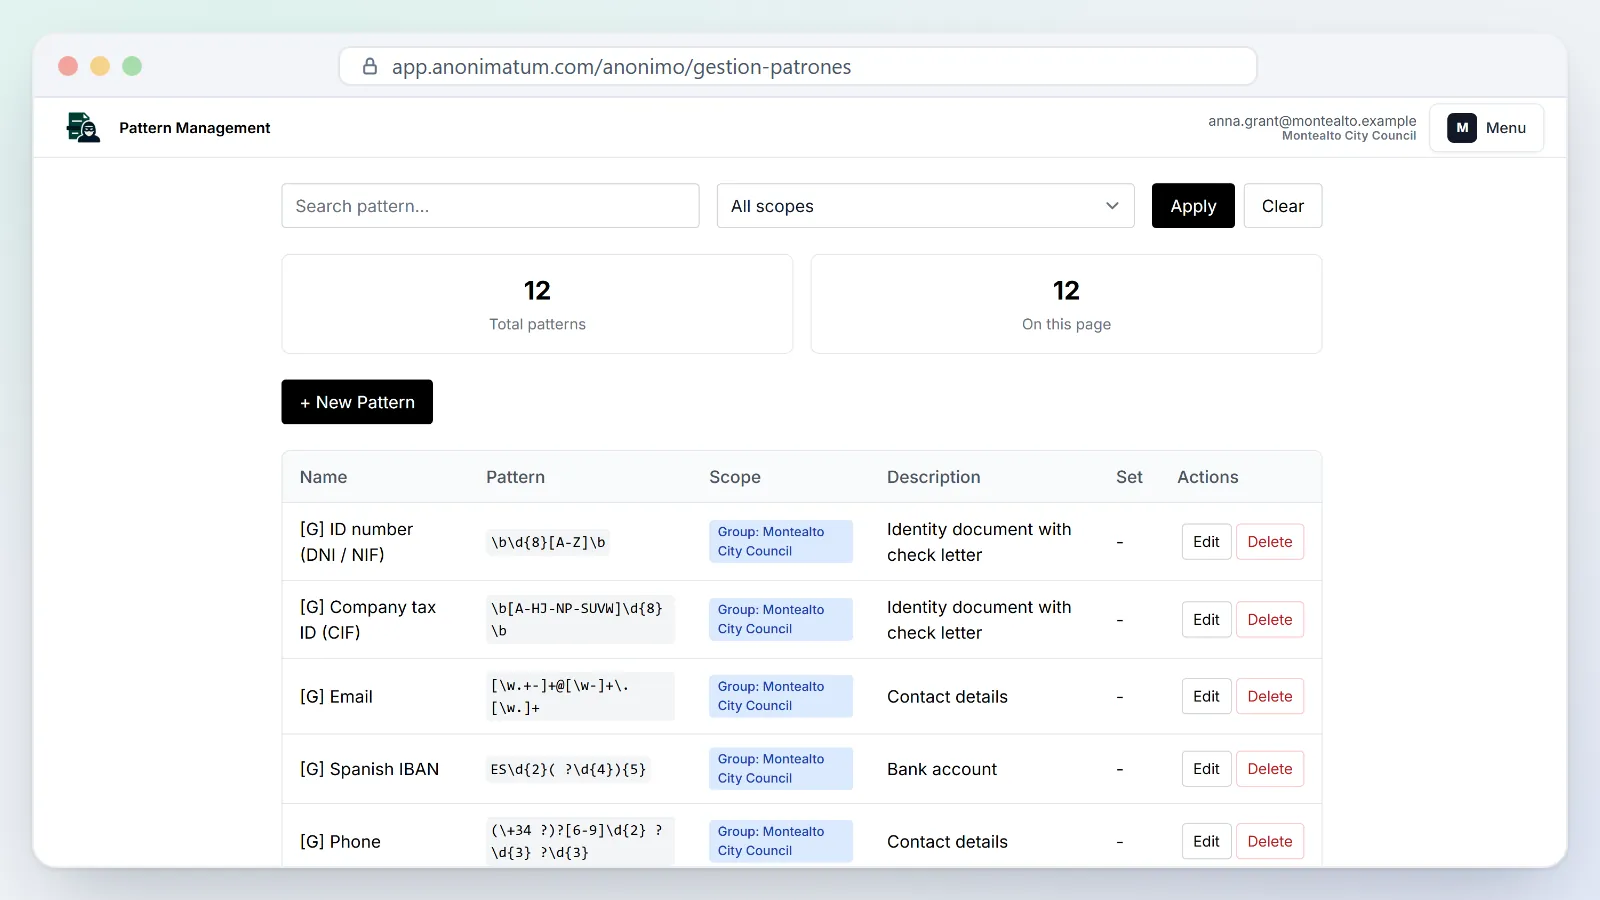Edit the Company tax ID (CIF) pattern
Image resolution: width=1600 pixels, height=900 pixels.
click(1206, 620)
